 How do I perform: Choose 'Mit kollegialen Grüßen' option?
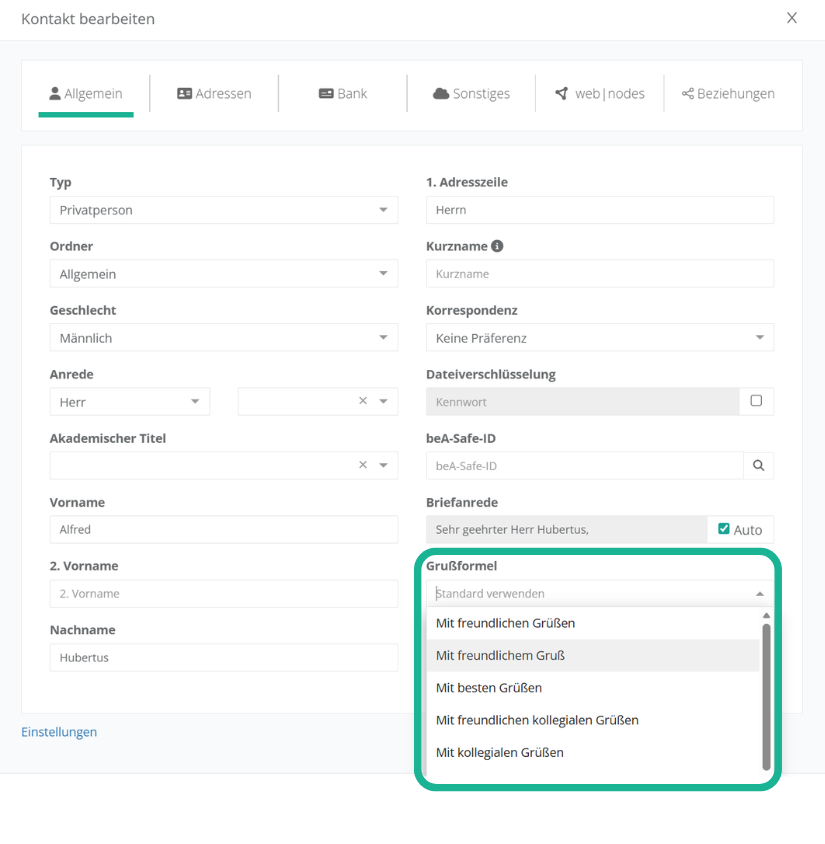(x=499, y=752)
